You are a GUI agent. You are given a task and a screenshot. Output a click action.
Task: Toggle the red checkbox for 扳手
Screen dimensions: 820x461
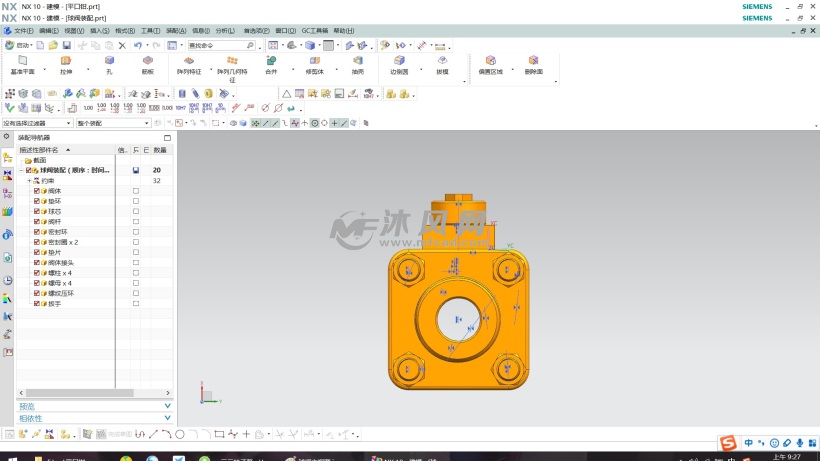click(37, 303)
